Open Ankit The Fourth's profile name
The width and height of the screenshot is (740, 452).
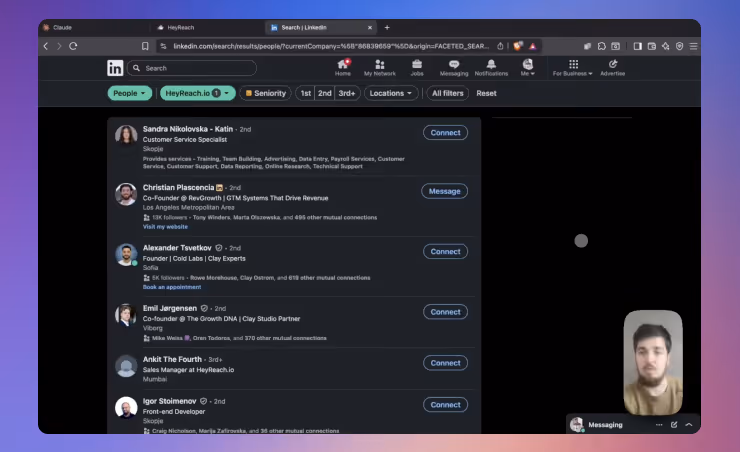pos(172,359)
